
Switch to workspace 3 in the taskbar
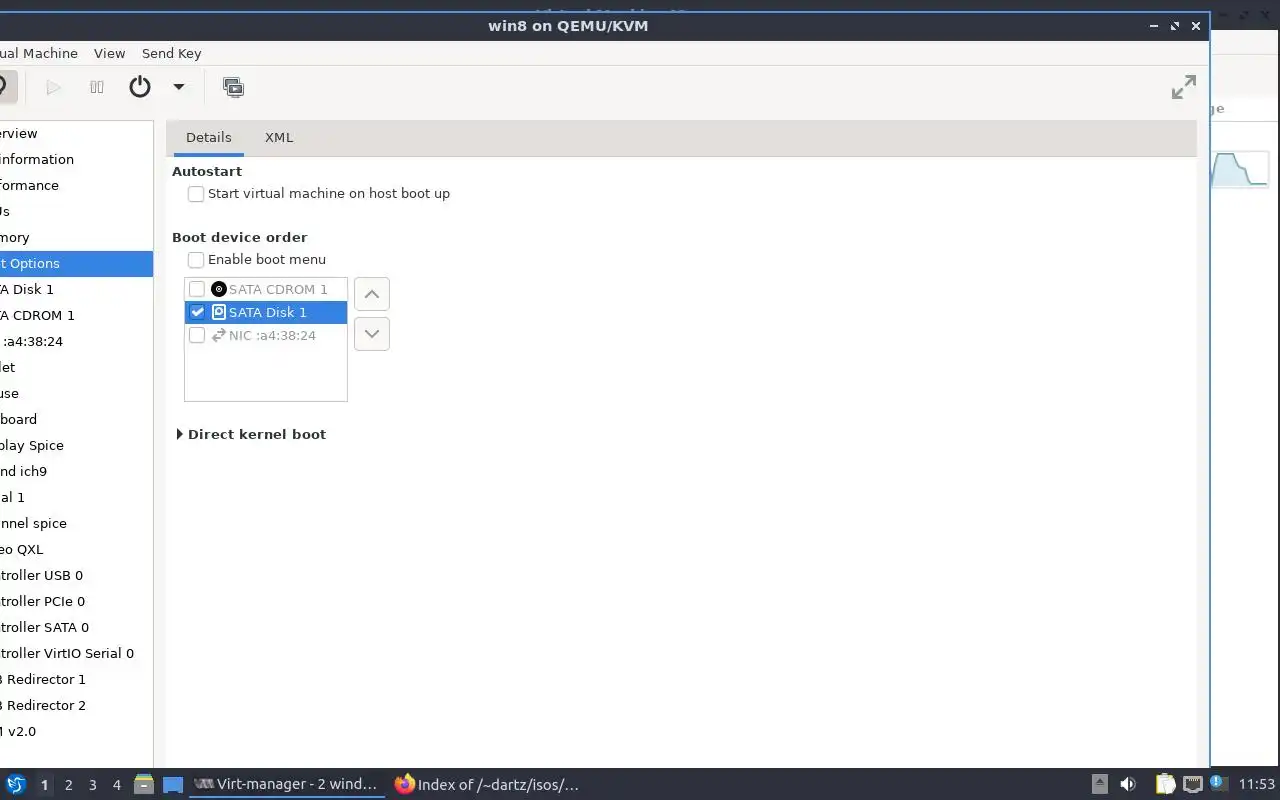(92, 785)
